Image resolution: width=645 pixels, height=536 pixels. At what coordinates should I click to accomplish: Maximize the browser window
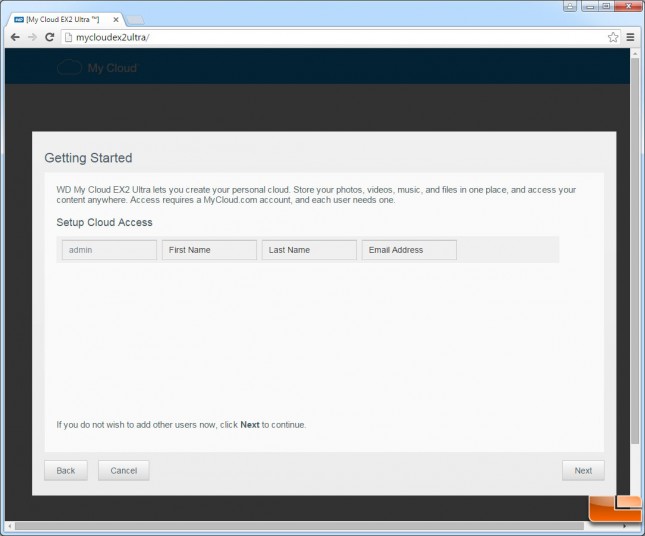click(x=606, y=6)
